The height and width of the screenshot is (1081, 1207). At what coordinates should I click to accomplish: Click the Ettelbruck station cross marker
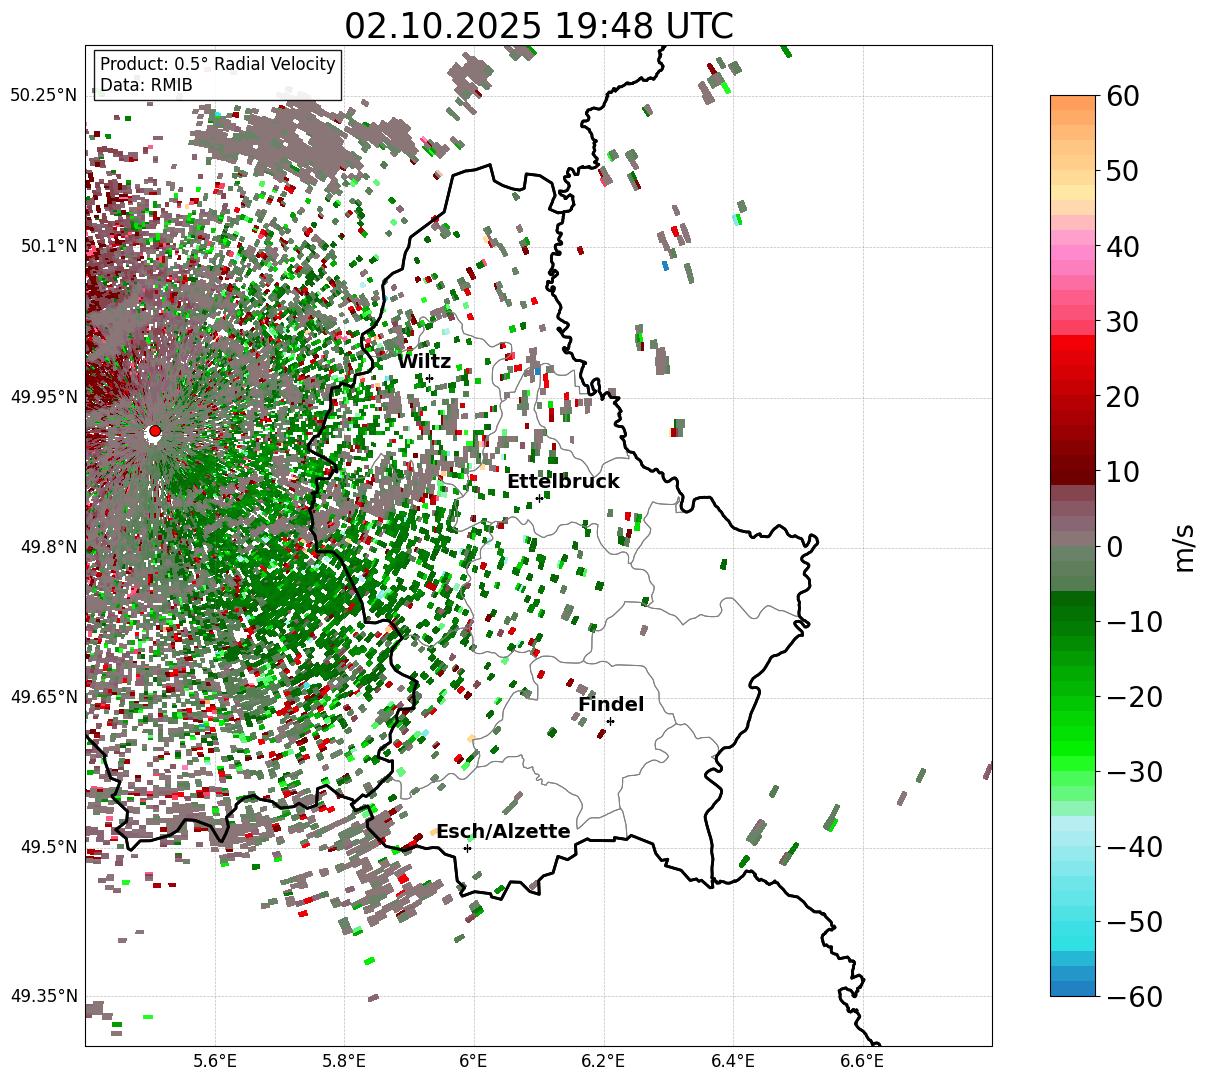(539, 498)
